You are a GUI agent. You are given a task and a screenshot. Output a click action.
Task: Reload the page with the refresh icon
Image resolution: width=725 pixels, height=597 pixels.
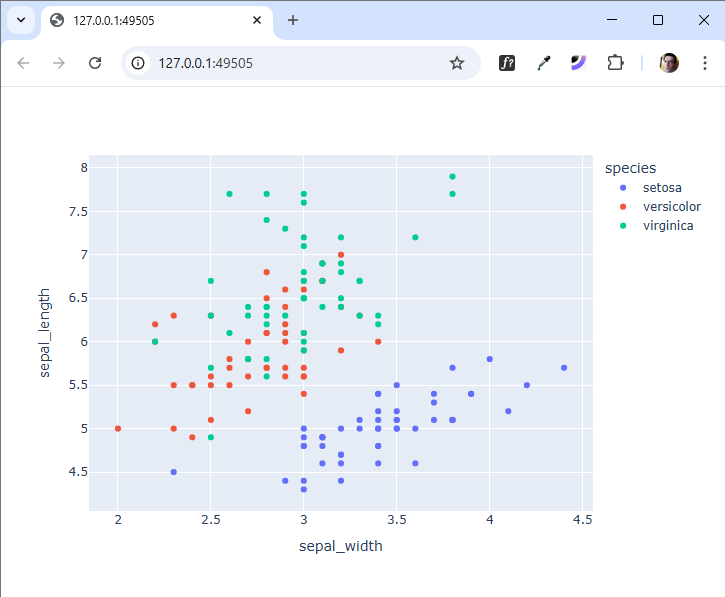[95, 63]
